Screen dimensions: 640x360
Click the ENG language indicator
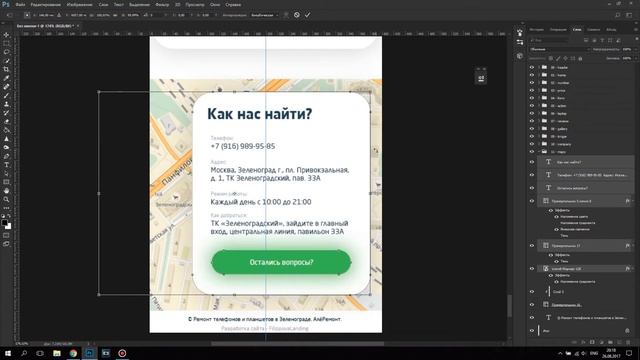click(x=594, y=353)
